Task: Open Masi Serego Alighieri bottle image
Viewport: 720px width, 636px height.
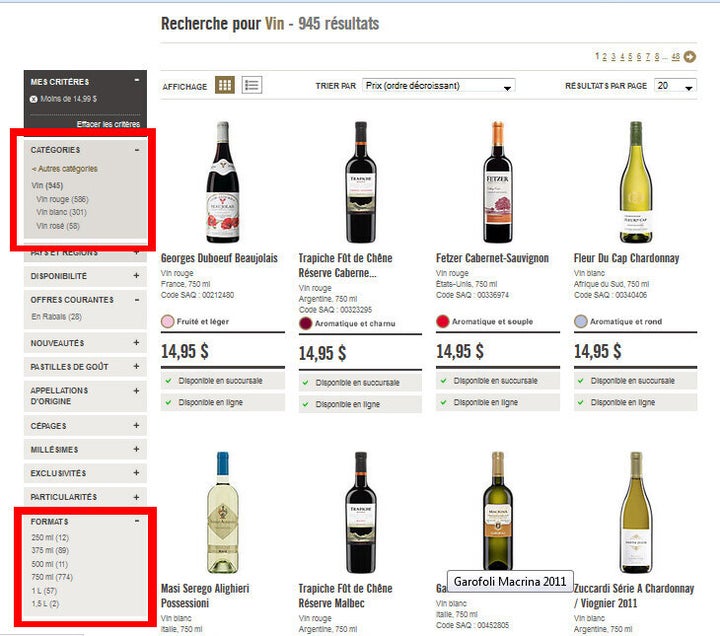Action: click(223, 512)
